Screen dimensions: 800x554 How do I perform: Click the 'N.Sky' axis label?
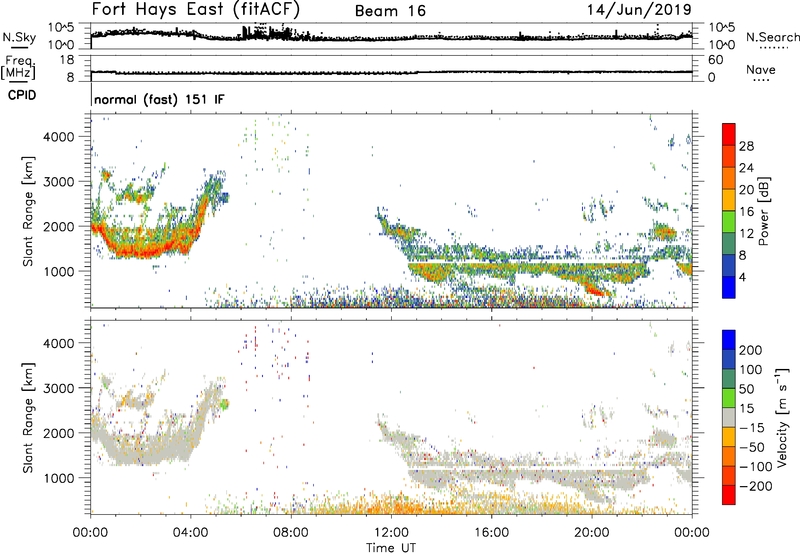point(19,37)
